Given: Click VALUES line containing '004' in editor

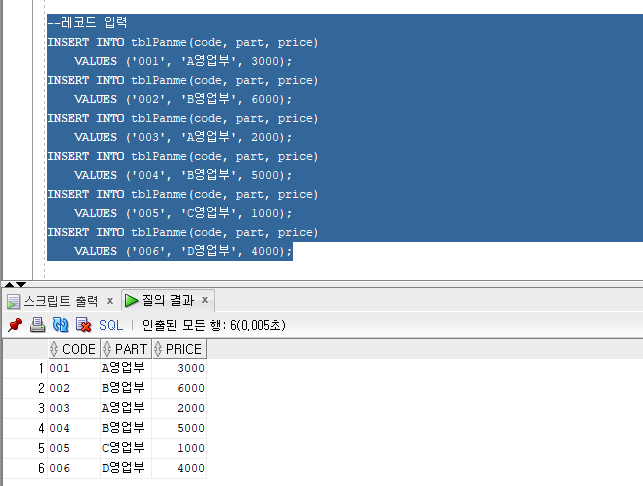Looking at the screenshot, I should click(183, 175).
